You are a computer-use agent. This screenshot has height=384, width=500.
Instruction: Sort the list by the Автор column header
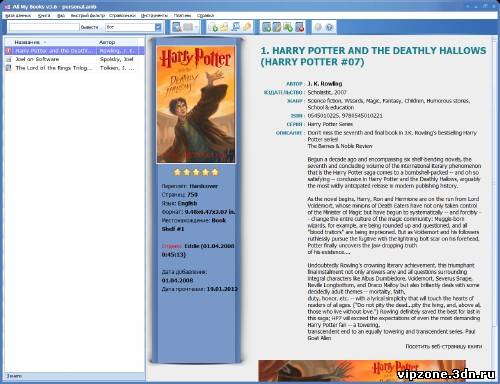point(117,42)
